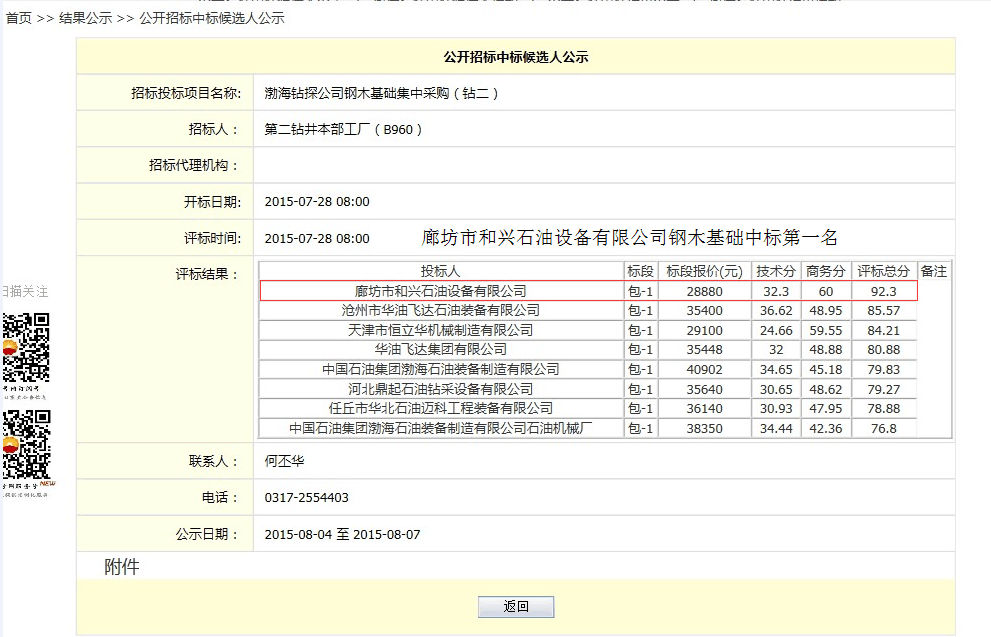The height and width of the screenshot is (637, 991).
Task: Click the 评标结果 label
Action: 207,274
